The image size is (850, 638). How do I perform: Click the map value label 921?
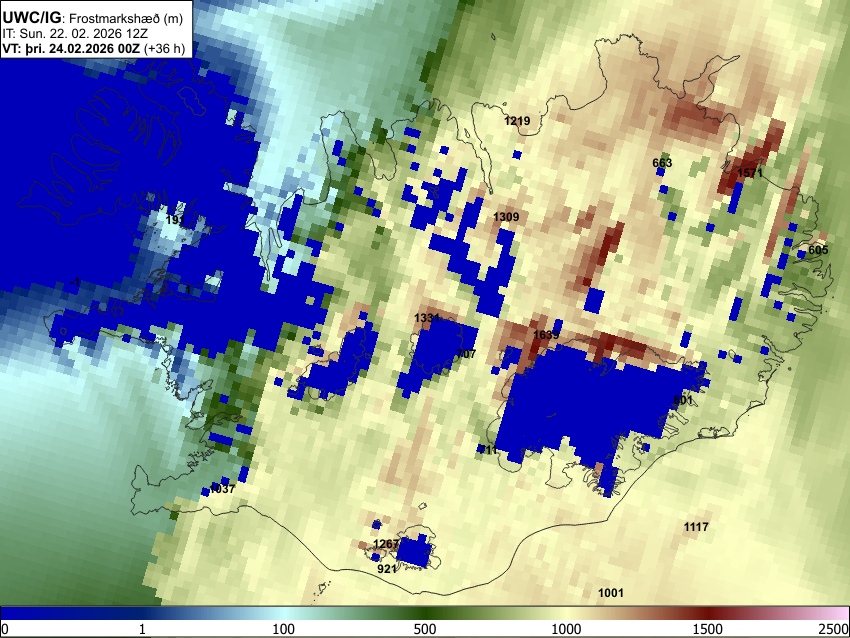point(387,569)
